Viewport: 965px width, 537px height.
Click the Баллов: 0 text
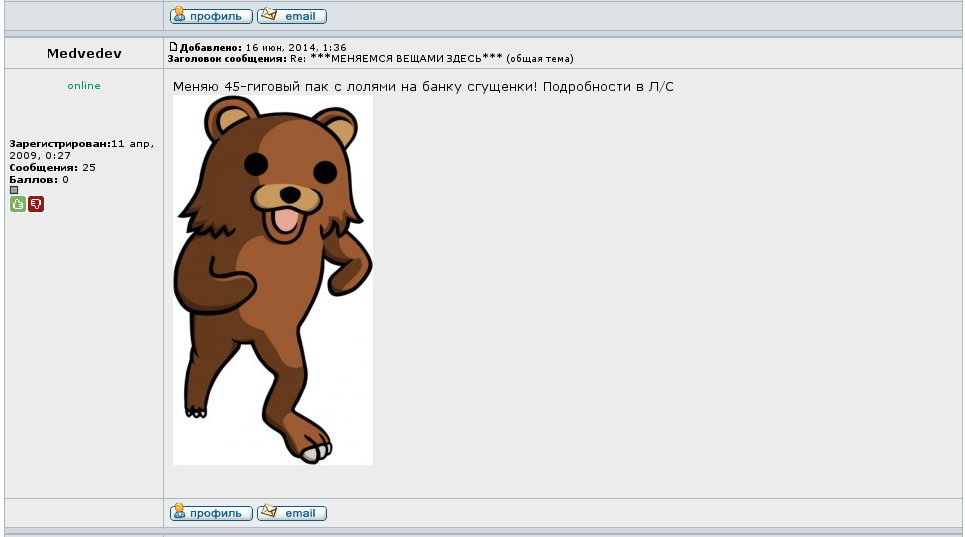[39, 180]
